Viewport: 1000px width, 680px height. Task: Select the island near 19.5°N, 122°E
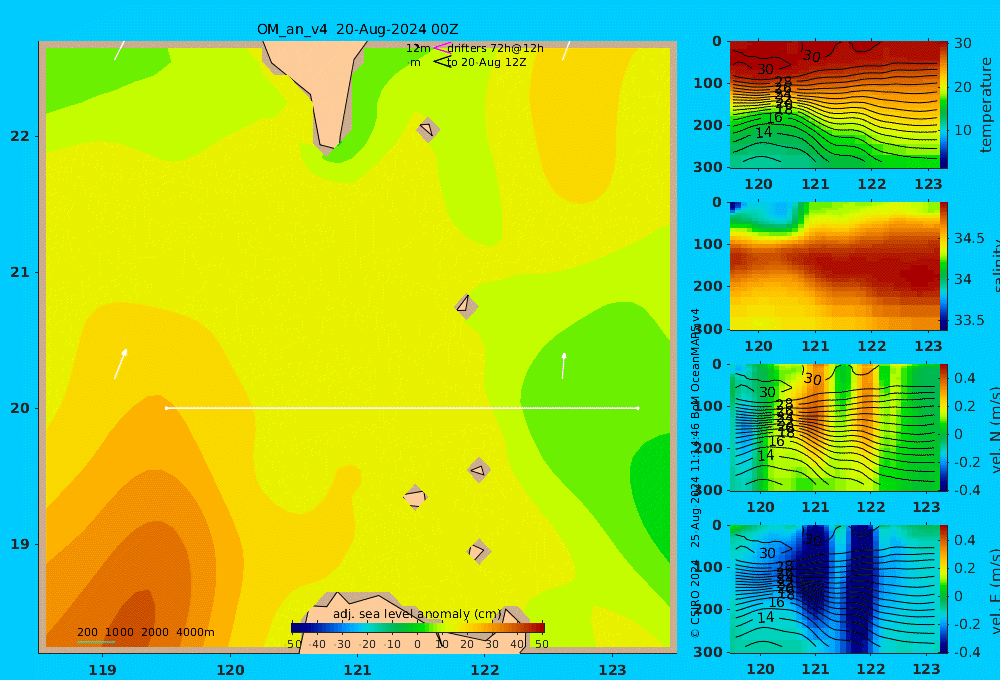point(479,470)
